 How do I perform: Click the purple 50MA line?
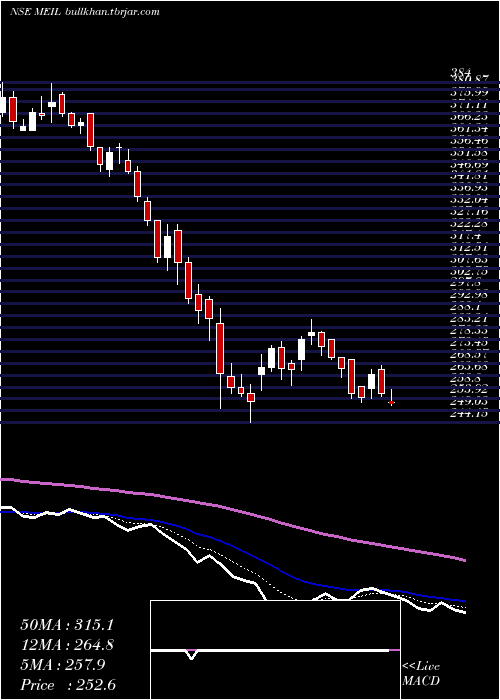232,509
